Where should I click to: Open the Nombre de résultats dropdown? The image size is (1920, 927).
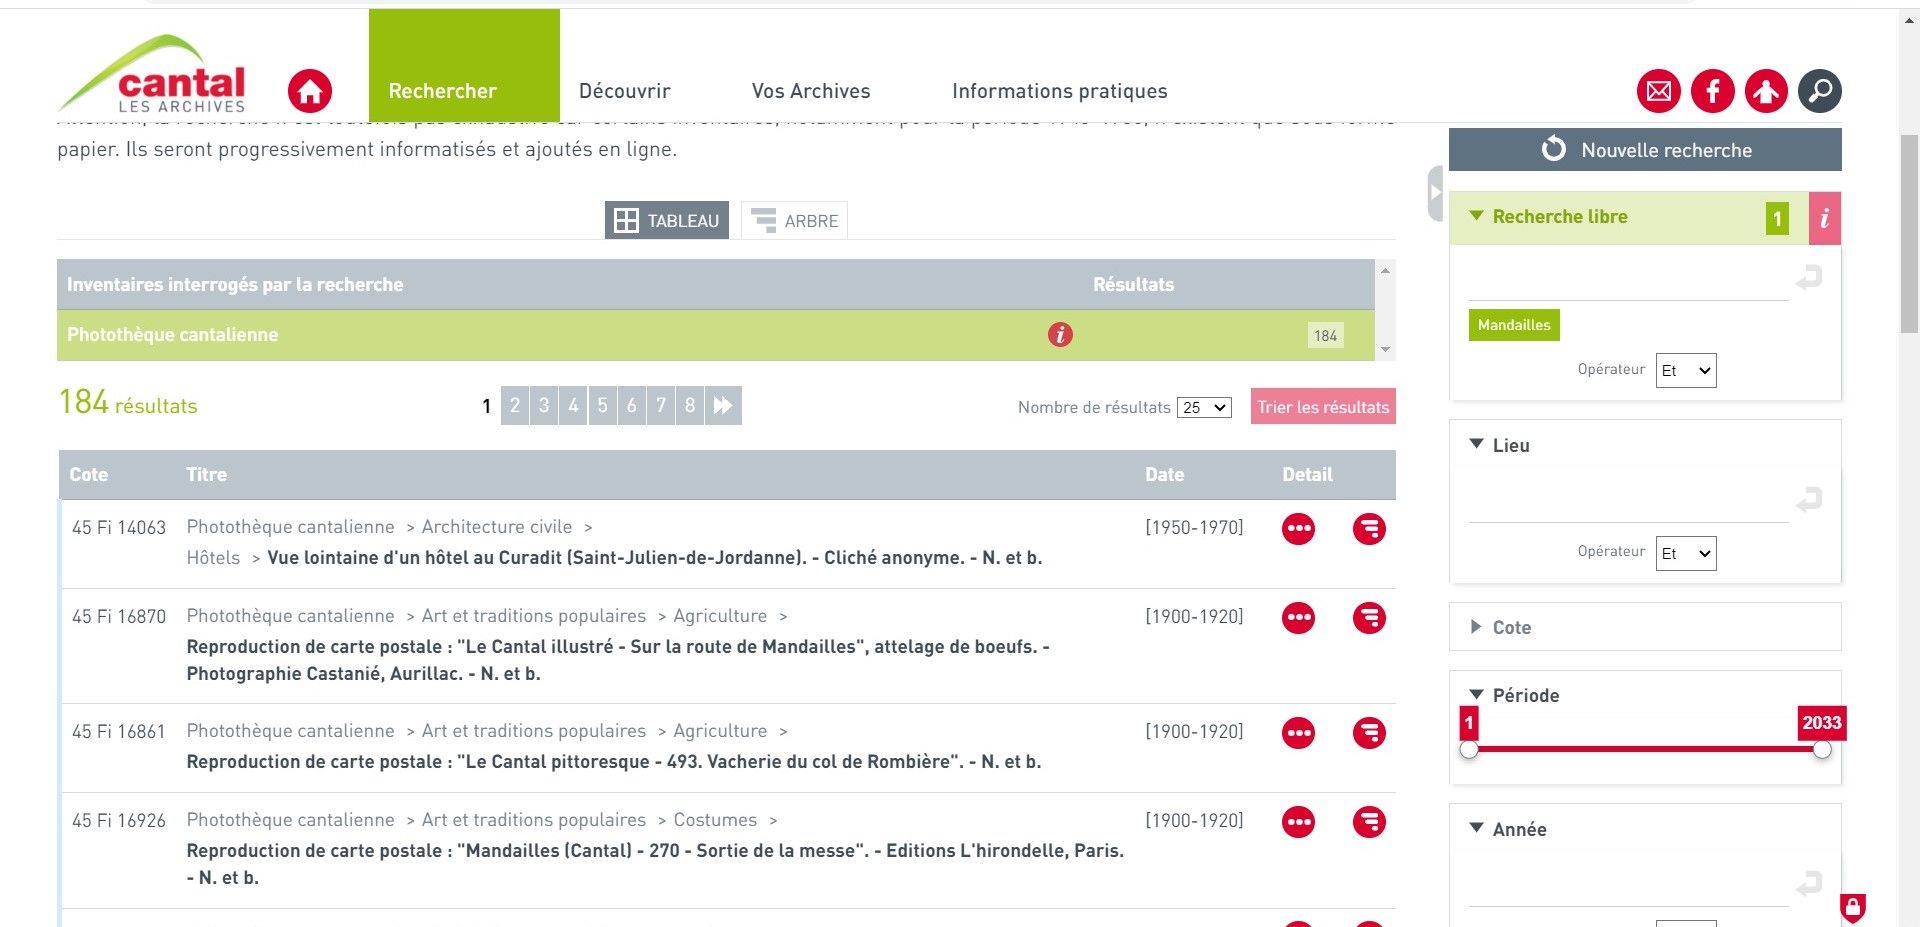point(1204,408)
